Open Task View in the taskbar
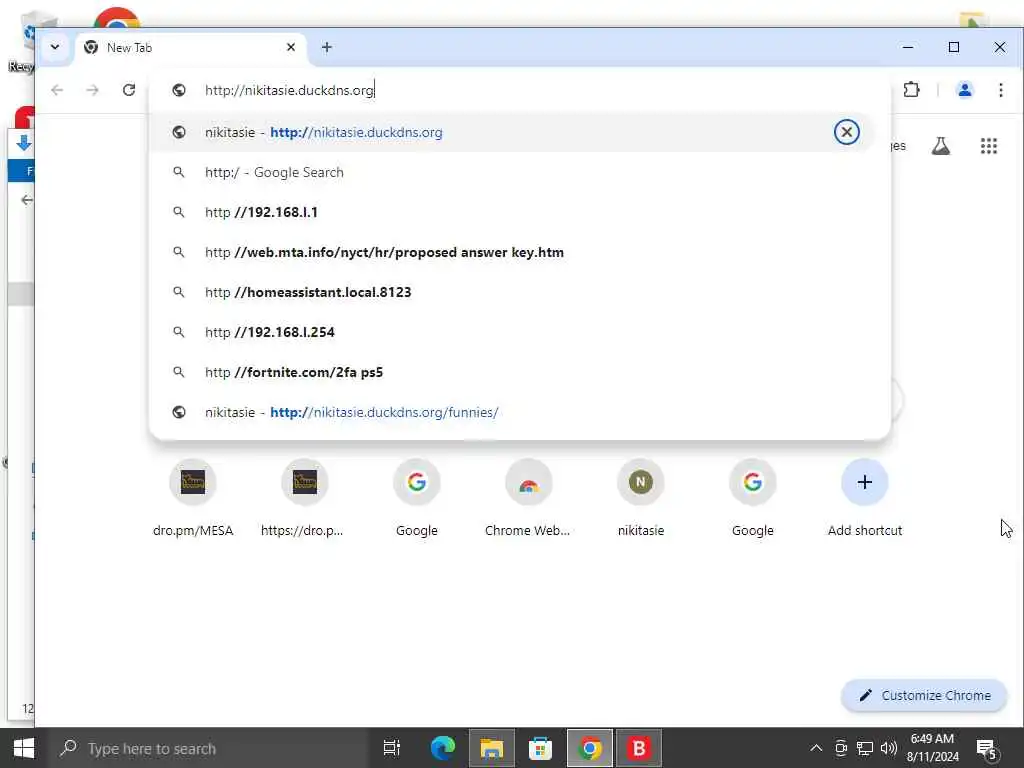 tap(391, 748)
